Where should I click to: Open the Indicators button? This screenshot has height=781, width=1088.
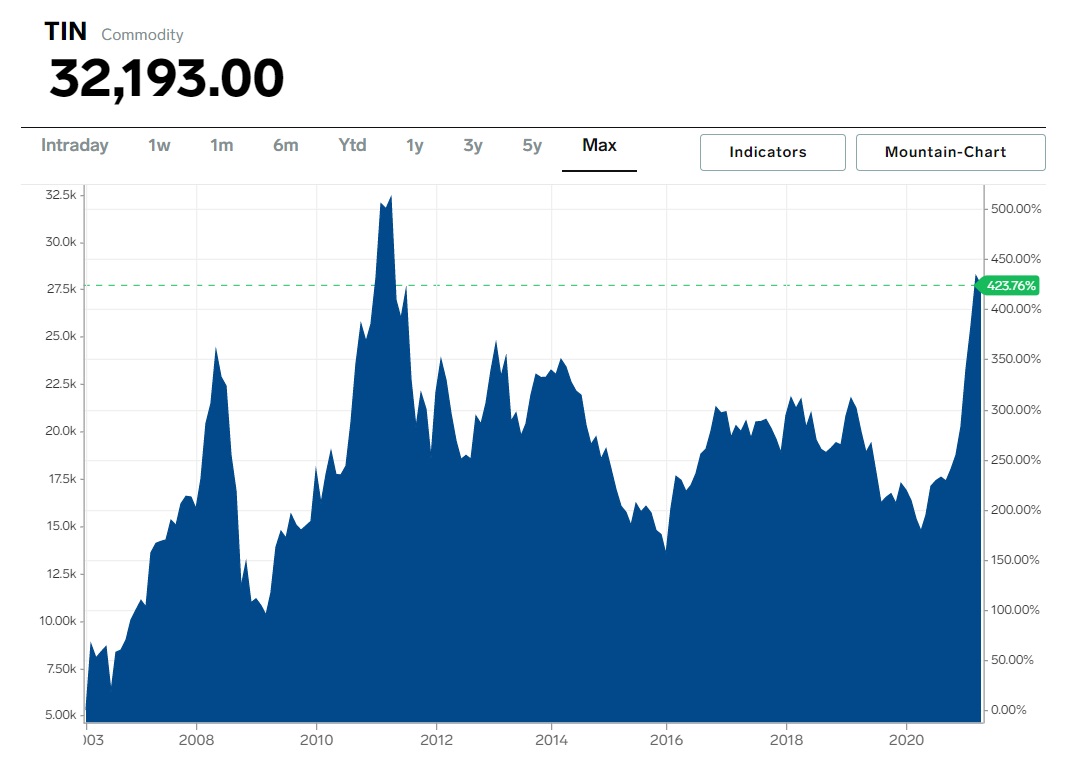[772, 152]
